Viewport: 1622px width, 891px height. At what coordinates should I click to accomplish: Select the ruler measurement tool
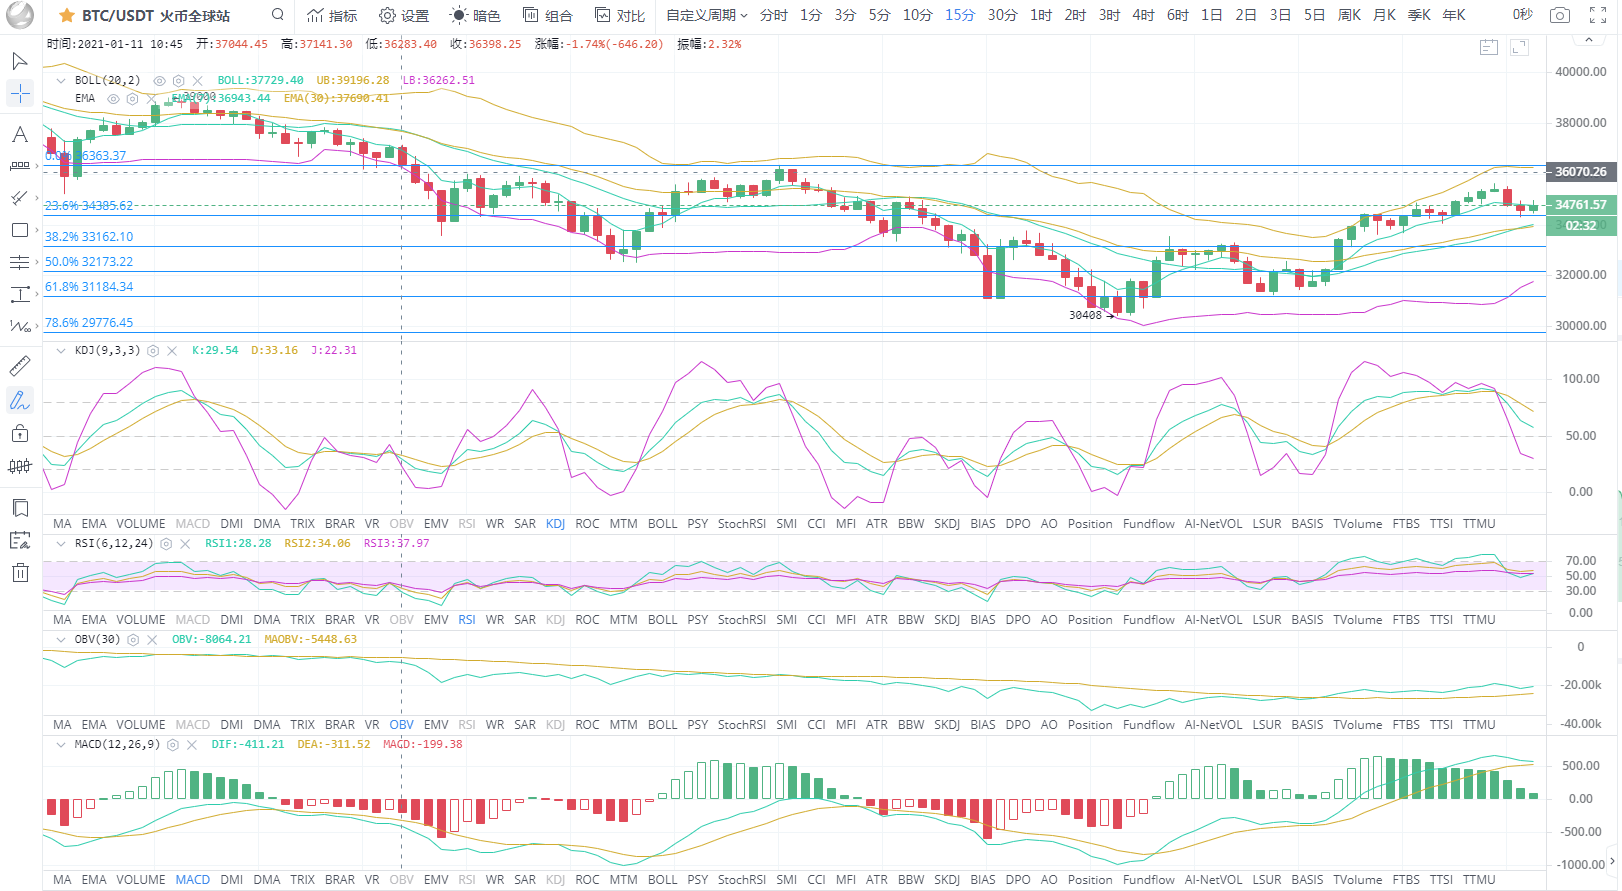pyautogui.click(x=19, y=366)
